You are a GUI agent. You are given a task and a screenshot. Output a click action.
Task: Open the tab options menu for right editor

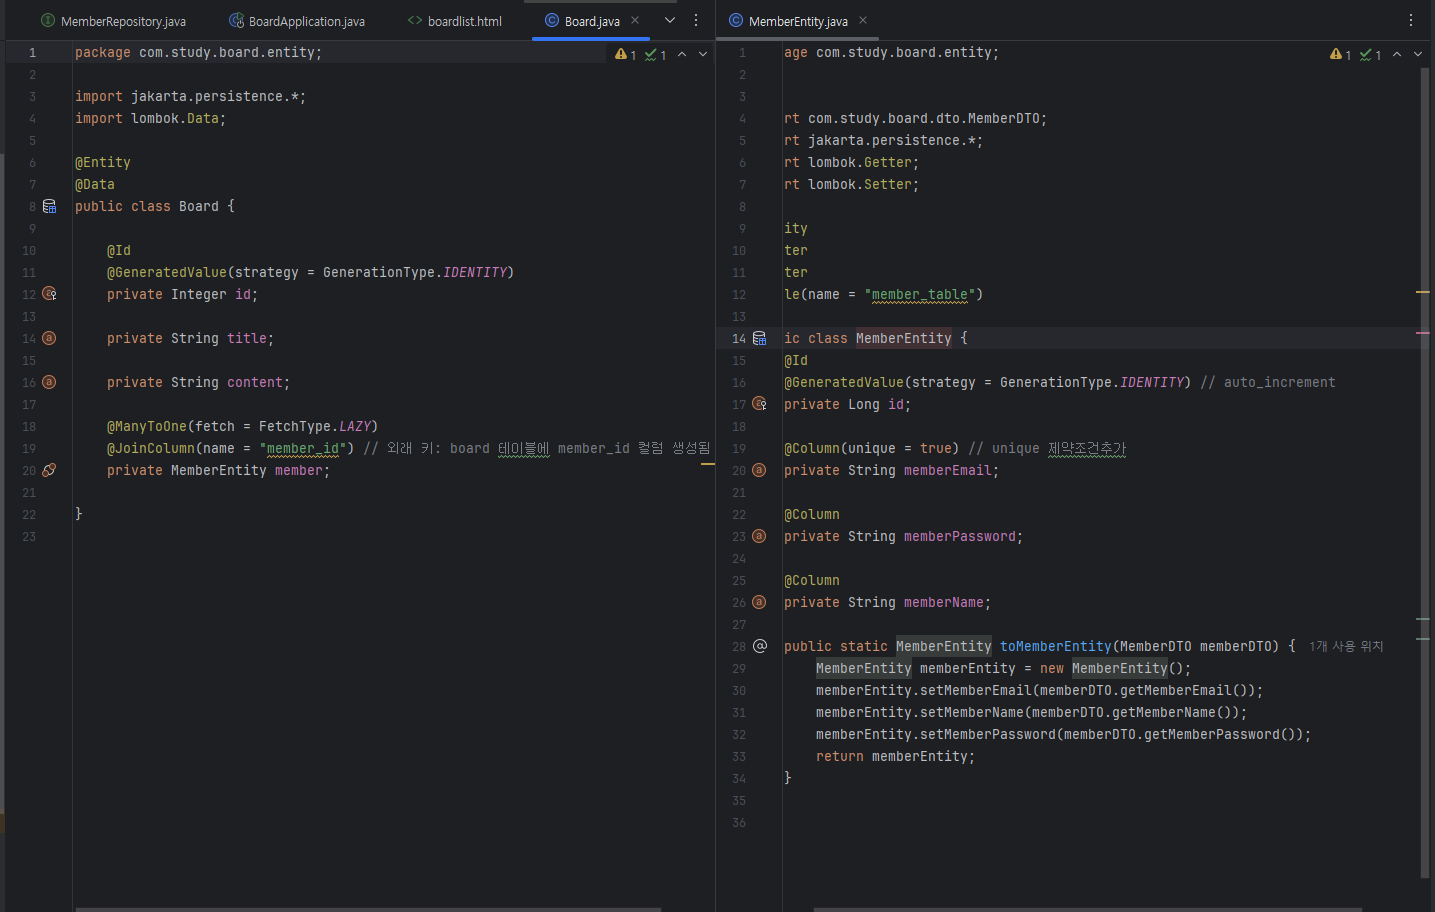[1411, 20]
